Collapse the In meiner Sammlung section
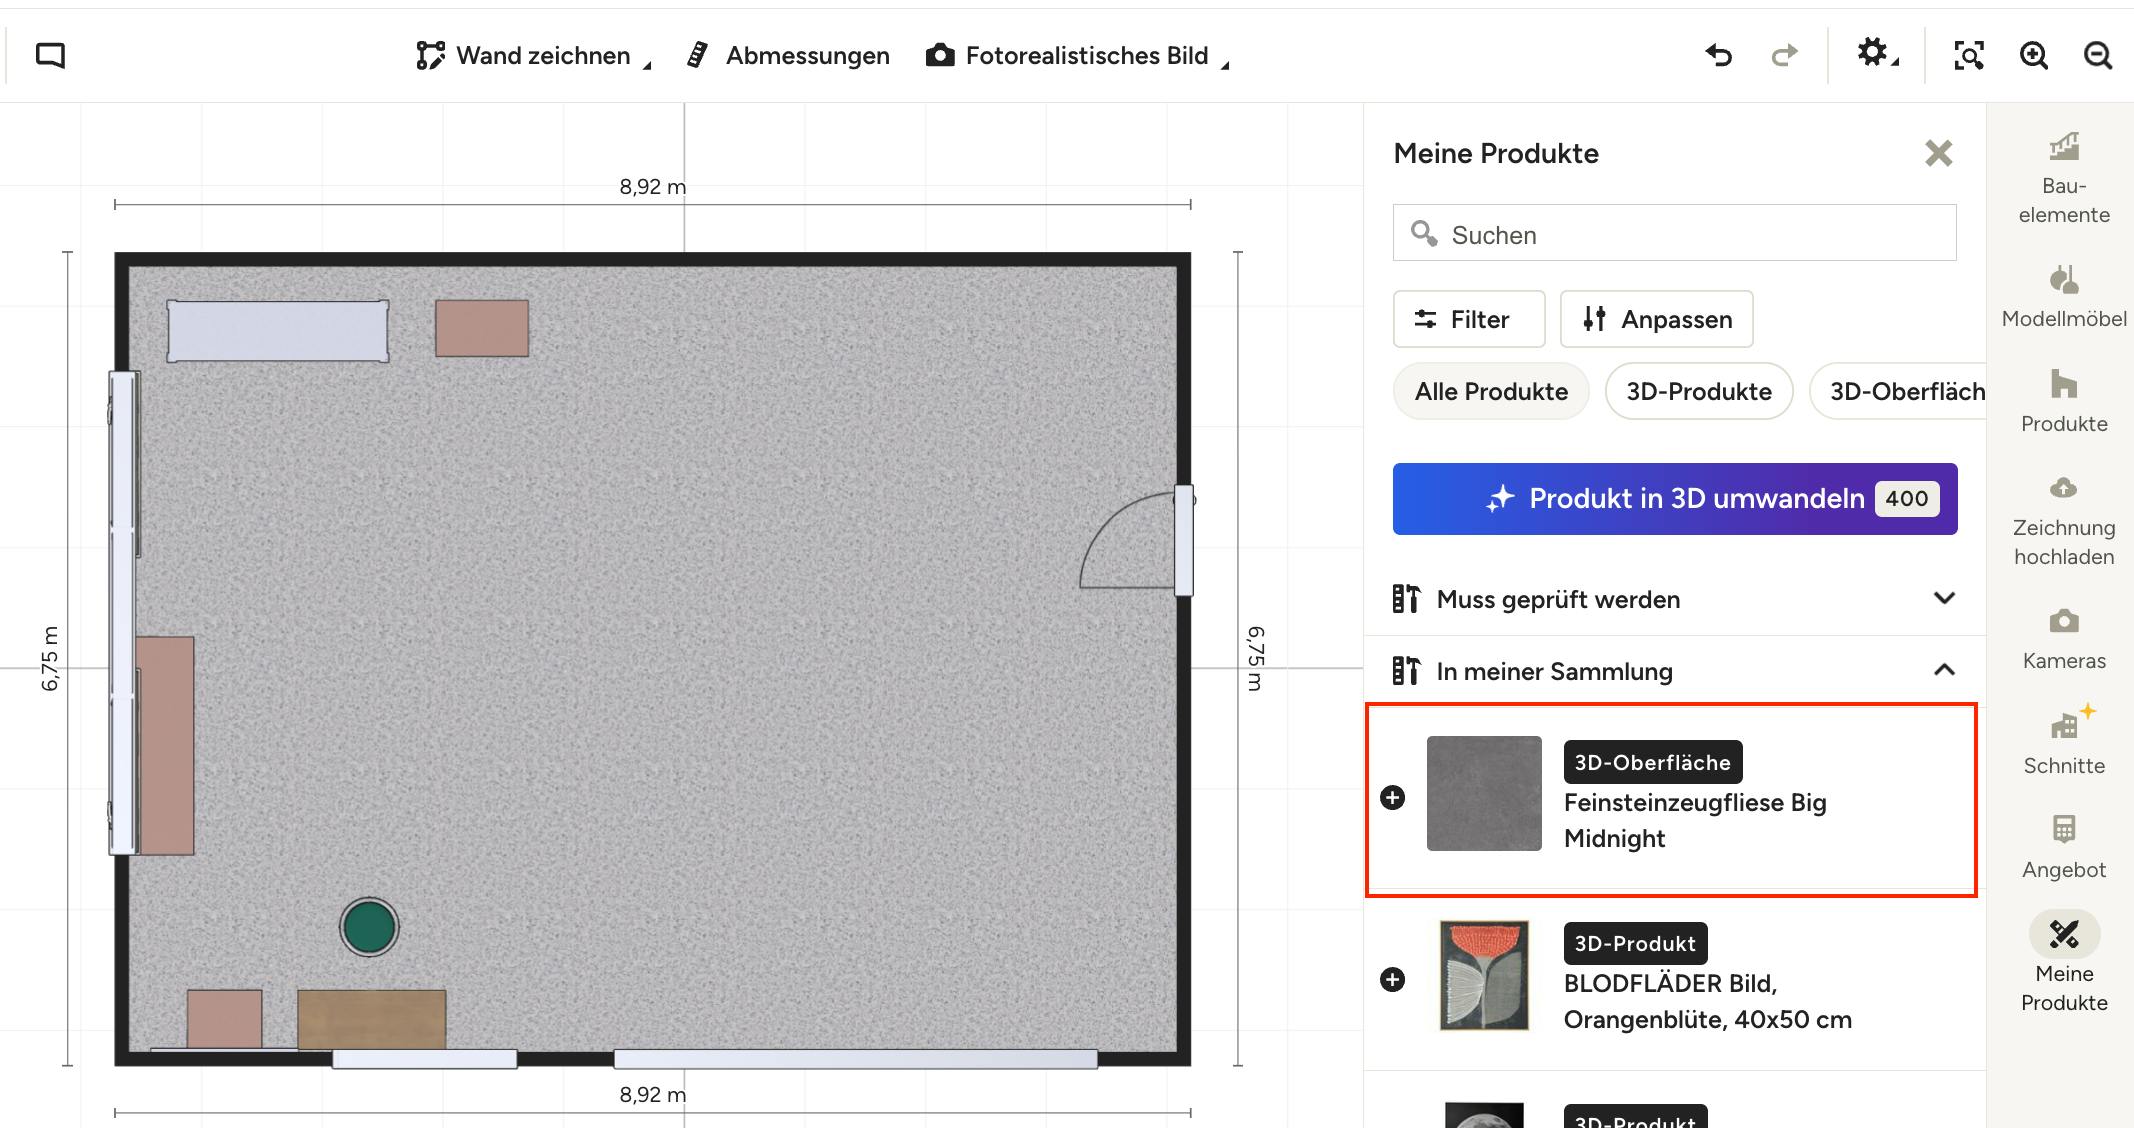The width and height of the screenshot is (2134, 1128). (1675, 671)
